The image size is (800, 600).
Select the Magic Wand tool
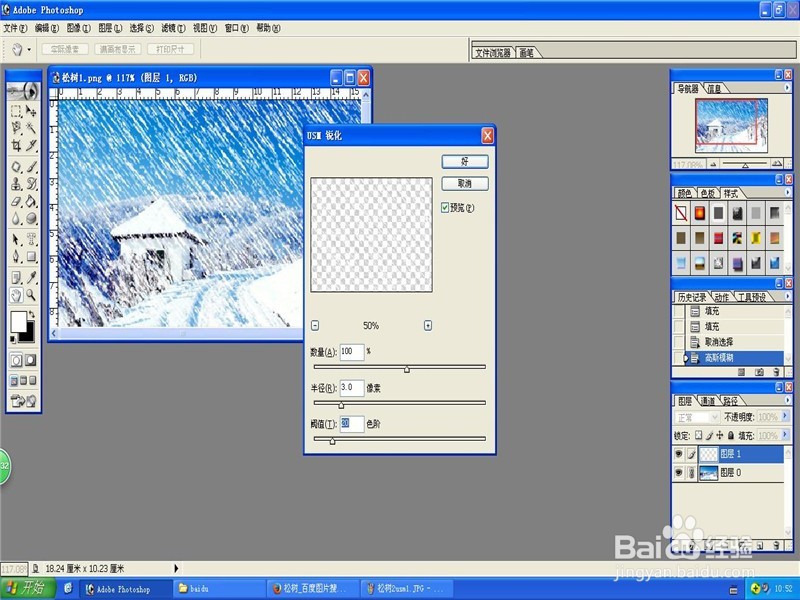tap(31, 128)
